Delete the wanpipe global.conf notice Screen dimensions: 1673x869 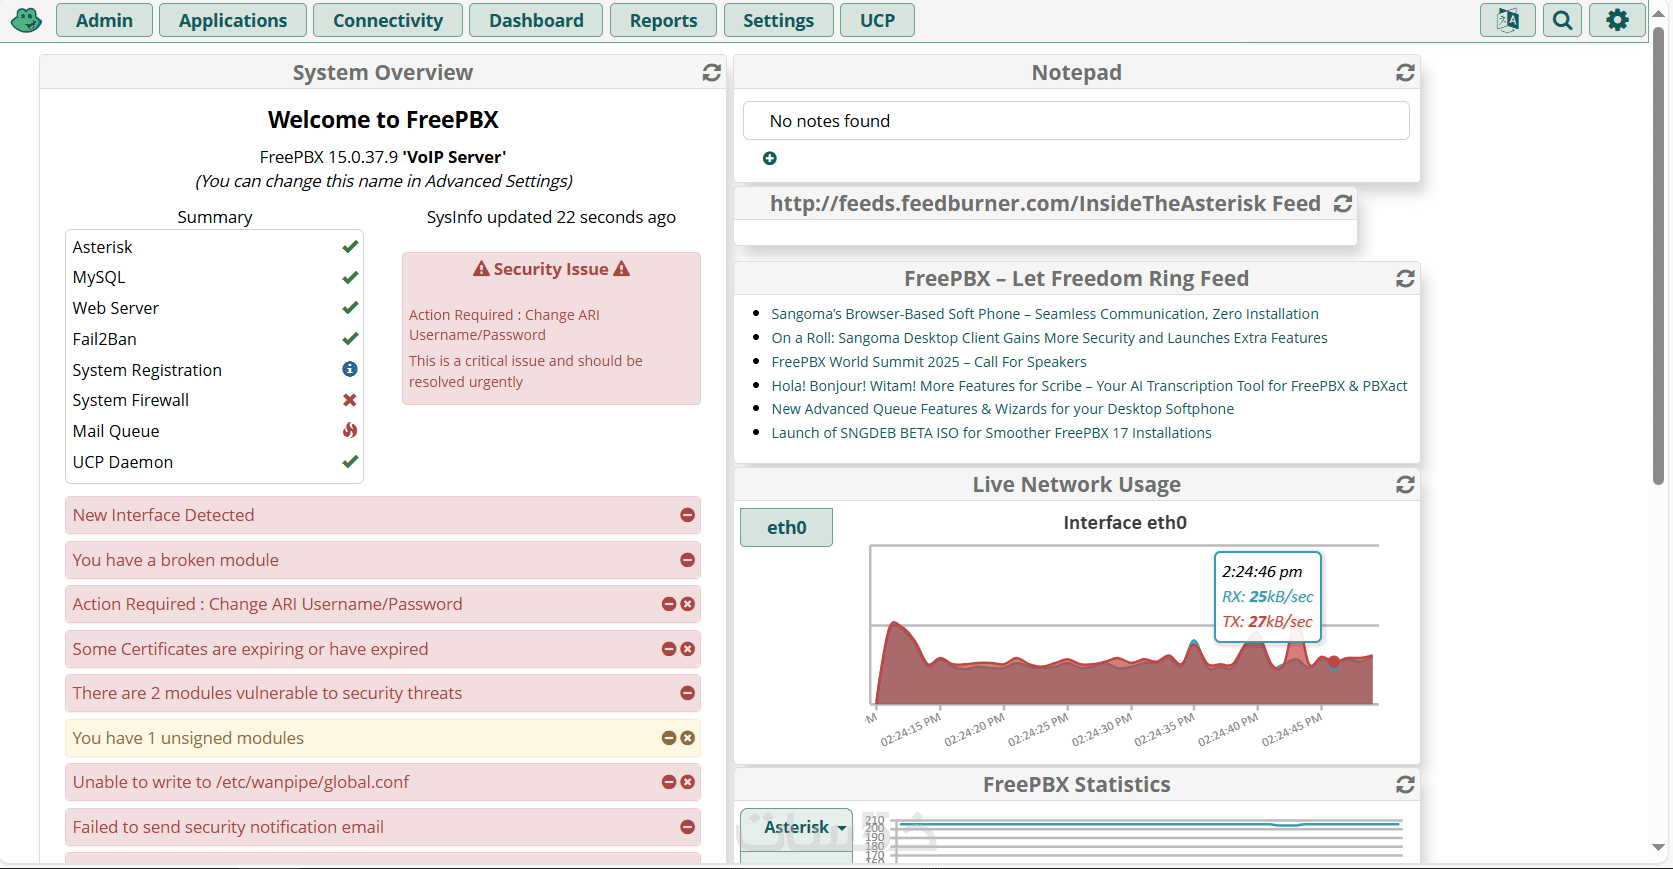point(687,782)
